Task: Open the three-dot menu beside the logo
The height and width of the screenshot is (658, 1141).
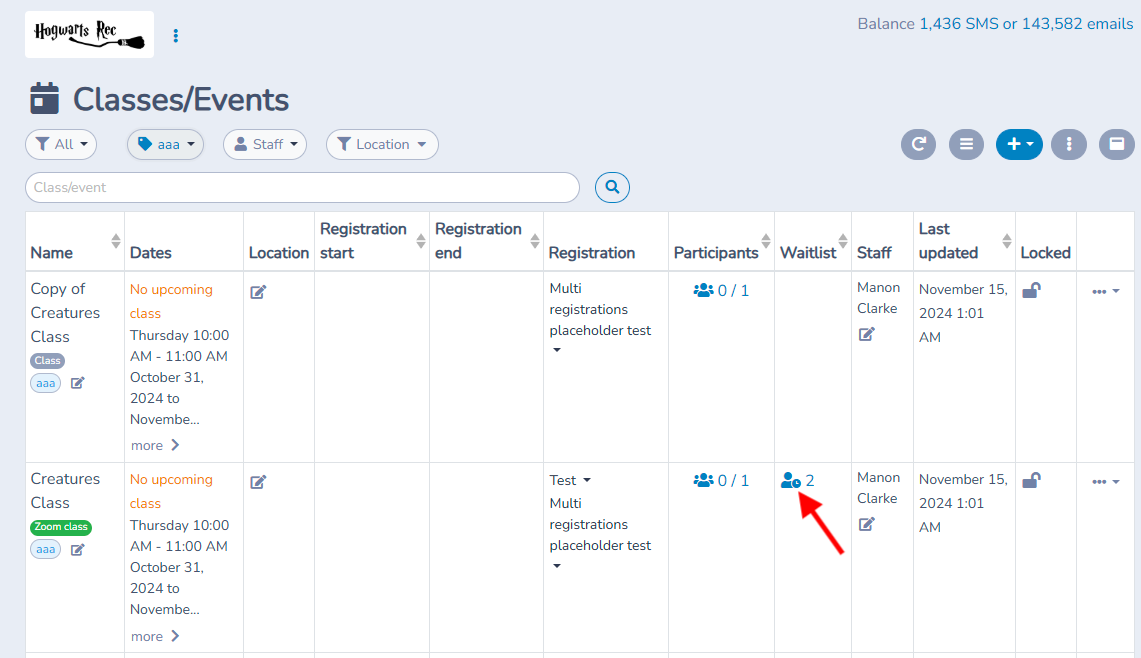Action: pyautogui.click(x=175, y=36)
